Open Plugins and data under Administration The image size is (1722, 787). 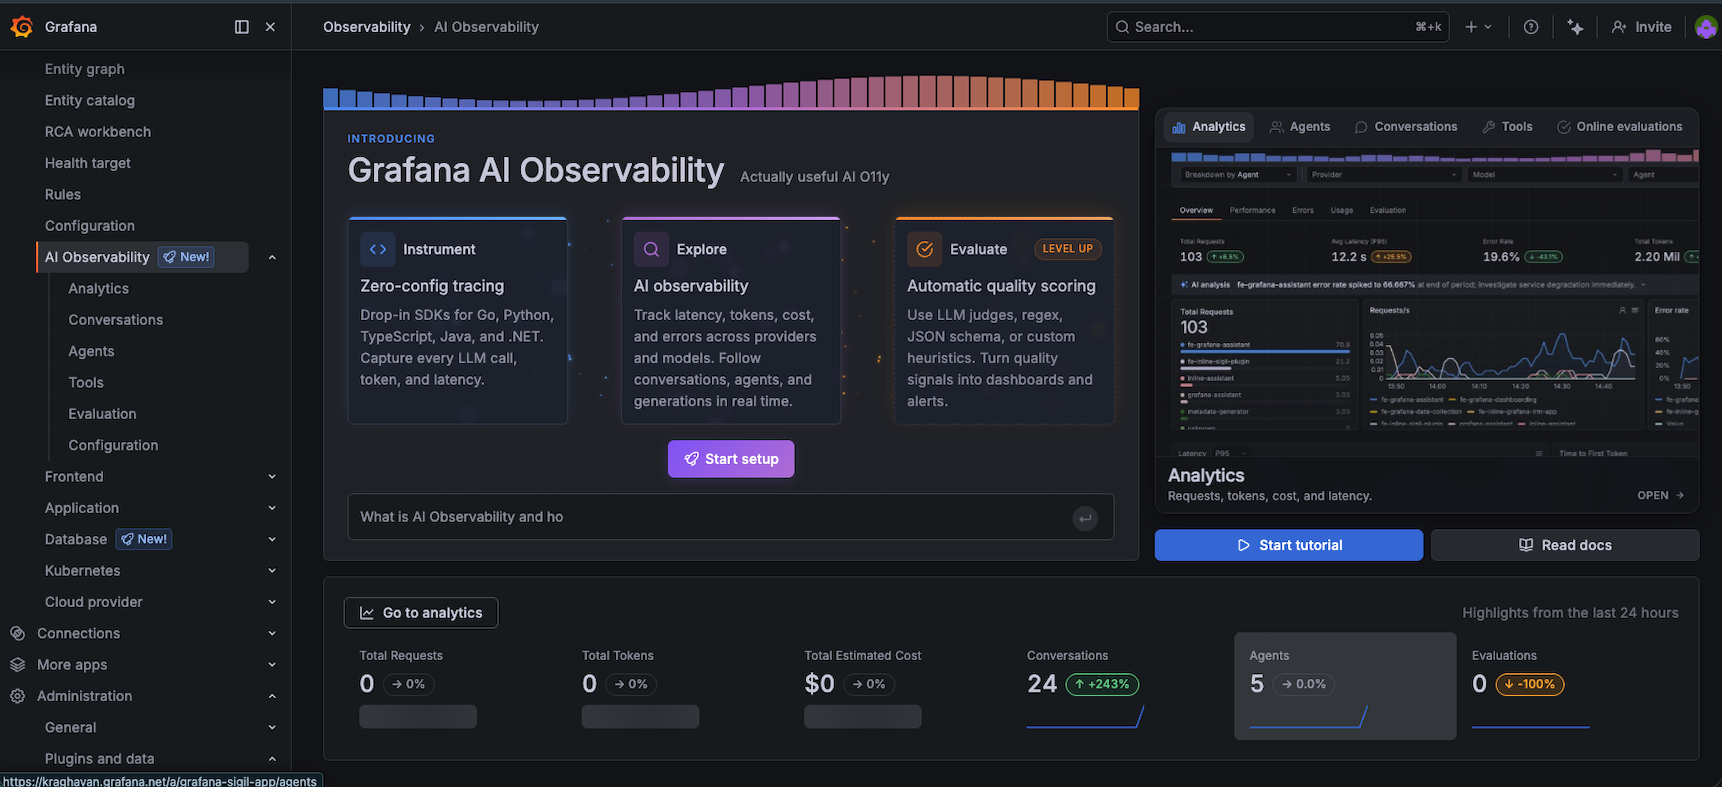click(x=100, y=759)
